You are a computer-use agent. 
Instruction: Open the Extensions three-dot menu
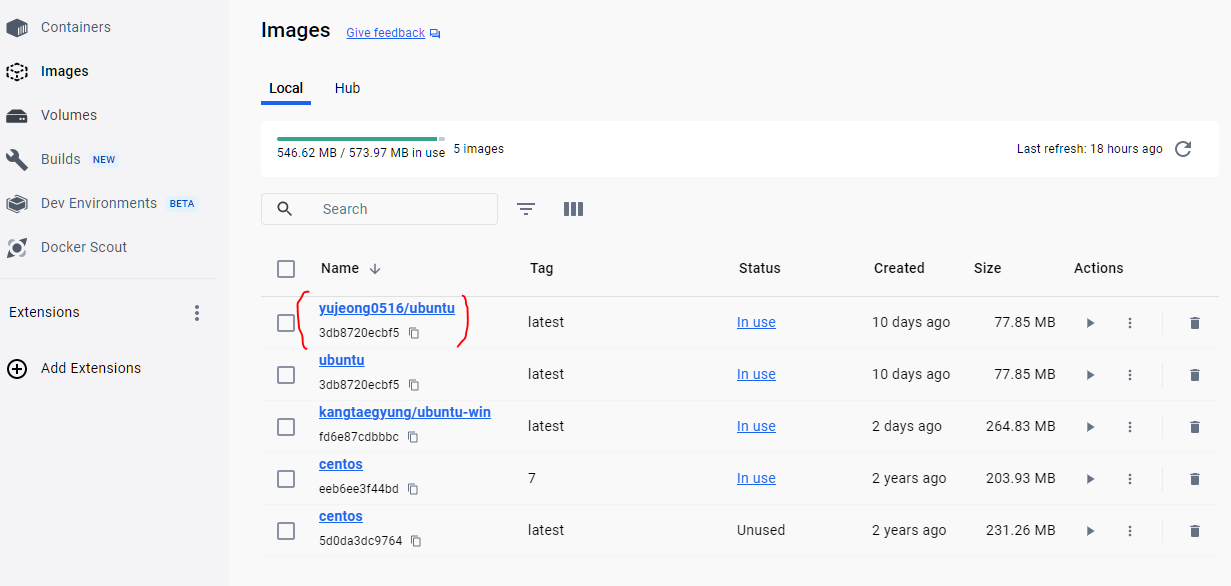(197, 313)
